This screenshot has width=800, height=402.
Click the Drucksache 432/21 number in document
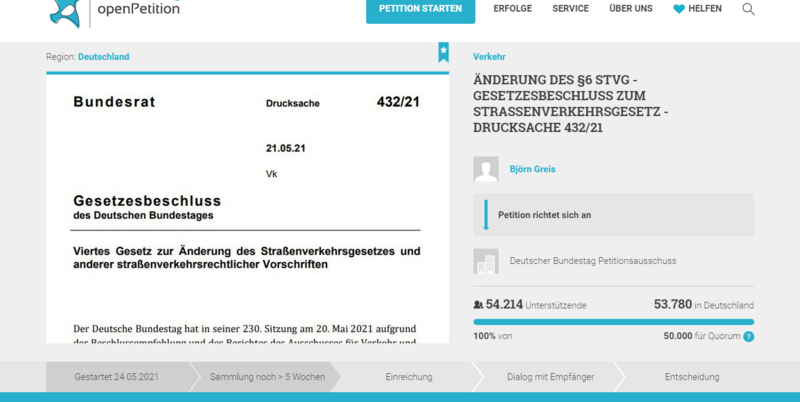point(398,102)
